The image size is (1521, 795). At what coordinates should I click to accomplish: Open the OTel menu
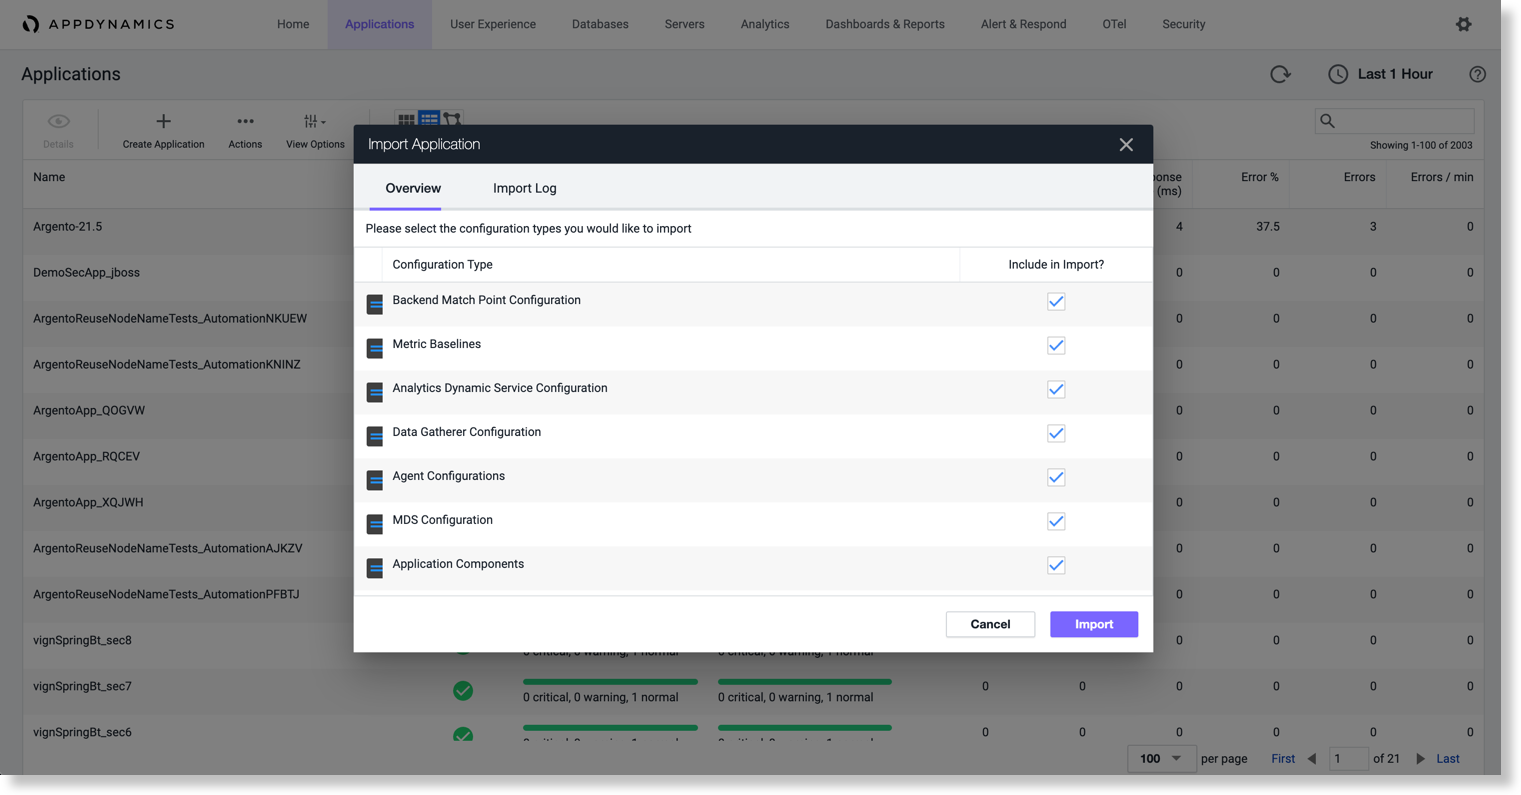click(1114, 24)
